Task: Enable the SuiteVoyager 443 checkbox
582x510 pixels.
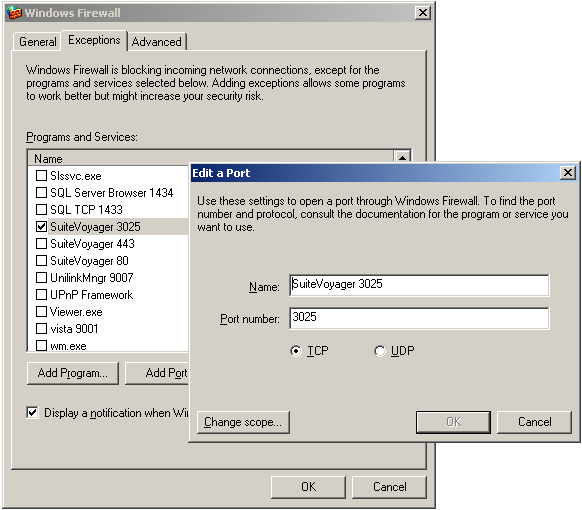Action: (41, 243)
